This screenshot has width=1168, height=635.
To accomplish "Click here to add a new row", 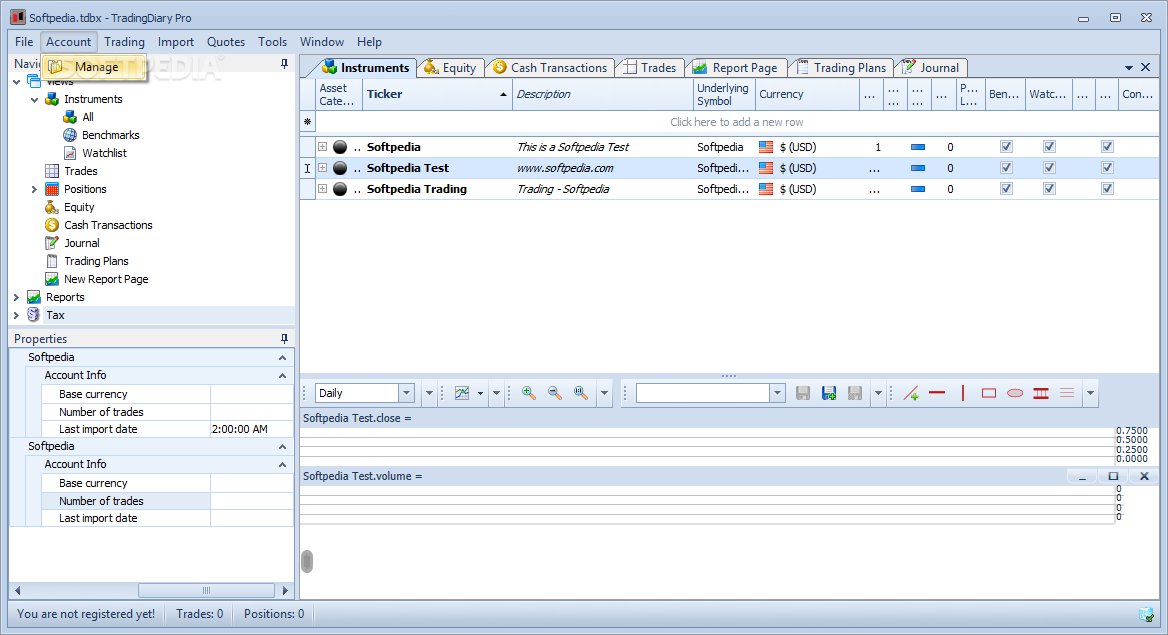I will click(736, 122).
